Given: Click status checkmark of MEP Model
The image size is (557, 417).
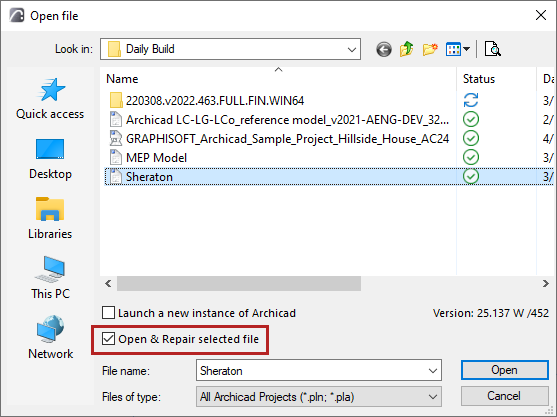Looking at the screenshot, I should coord(471,157).
